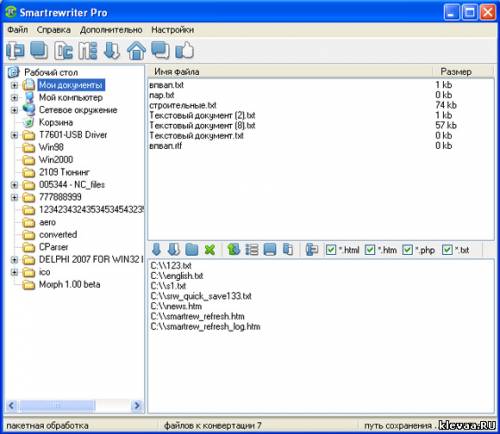Sort by Размер column header

(x=462, y=71)
